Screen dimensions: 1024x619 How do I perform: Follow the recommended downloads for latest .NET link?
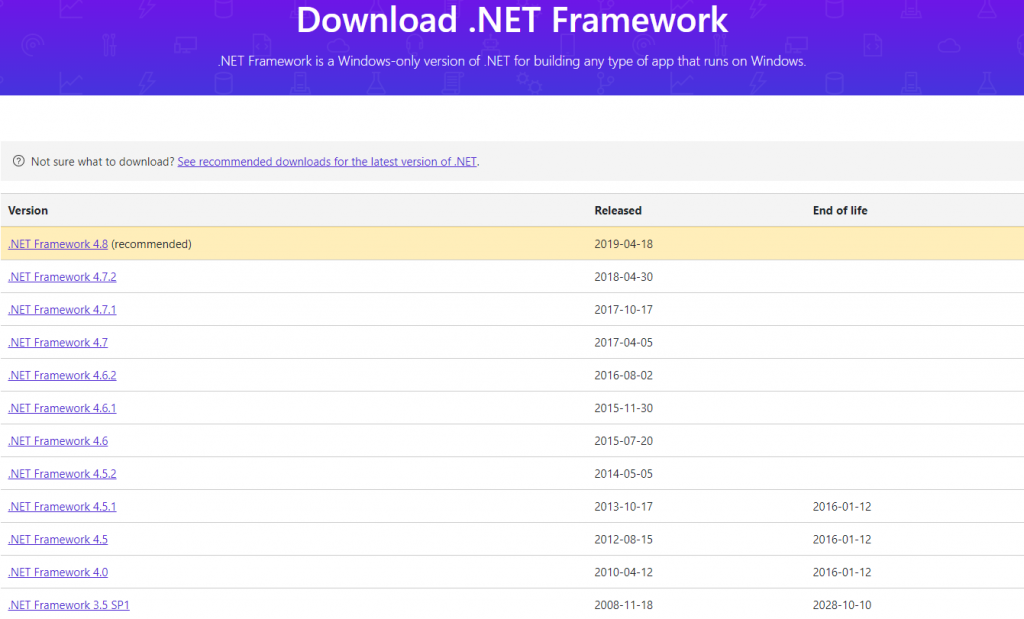pos(327,161)
